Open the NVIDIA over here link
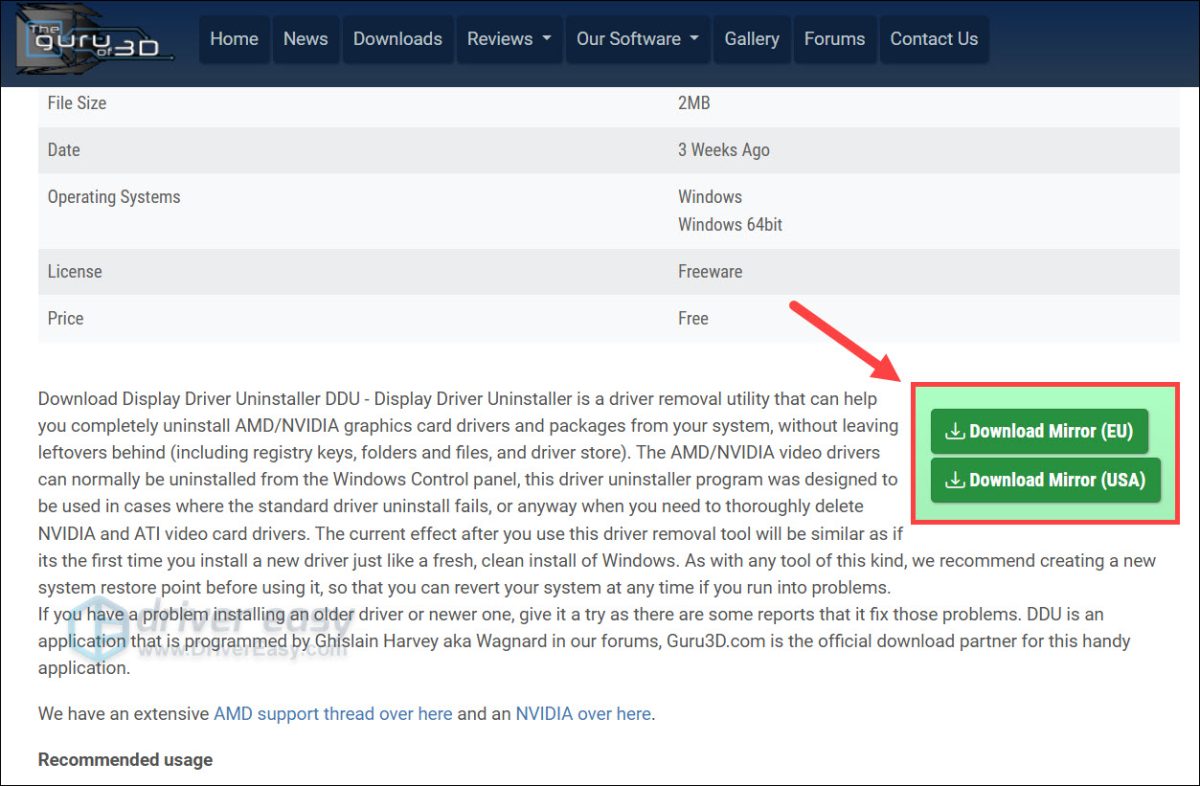Viewport: 1200px width, 786px height. pos(585,713)
